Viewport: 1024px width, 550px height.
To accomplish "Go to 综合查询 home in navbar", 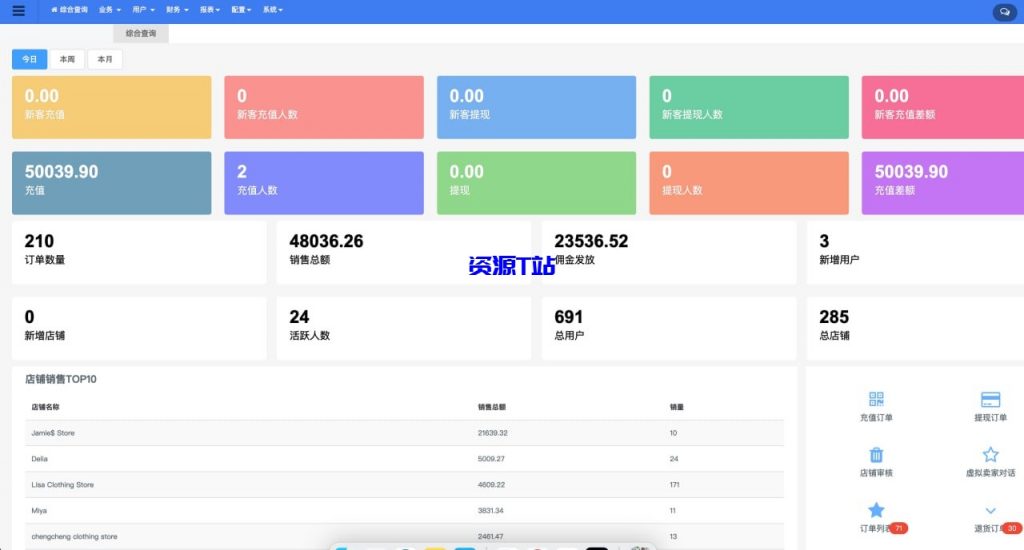I will (69, 10).
